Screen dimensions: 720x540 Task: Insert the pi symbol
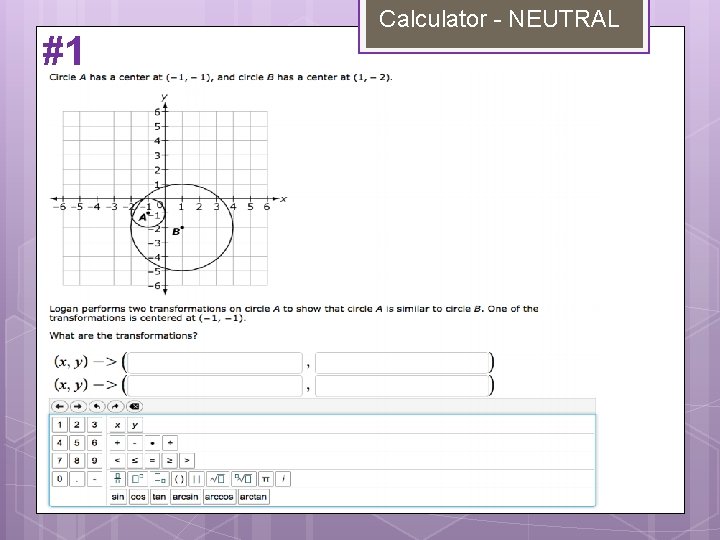pyautogui.click(x=265, y=479)
